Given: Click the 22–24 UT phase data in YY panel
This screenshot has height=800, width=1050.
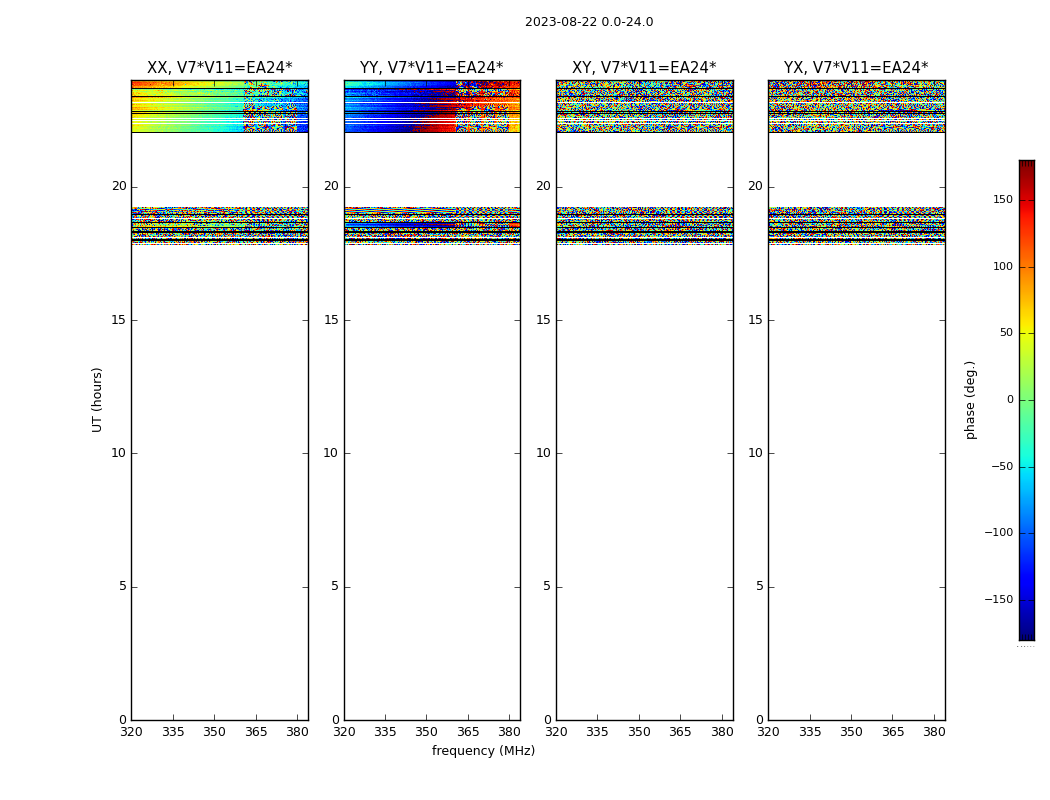Looking at the screenshot, I should tap(432, 106).
